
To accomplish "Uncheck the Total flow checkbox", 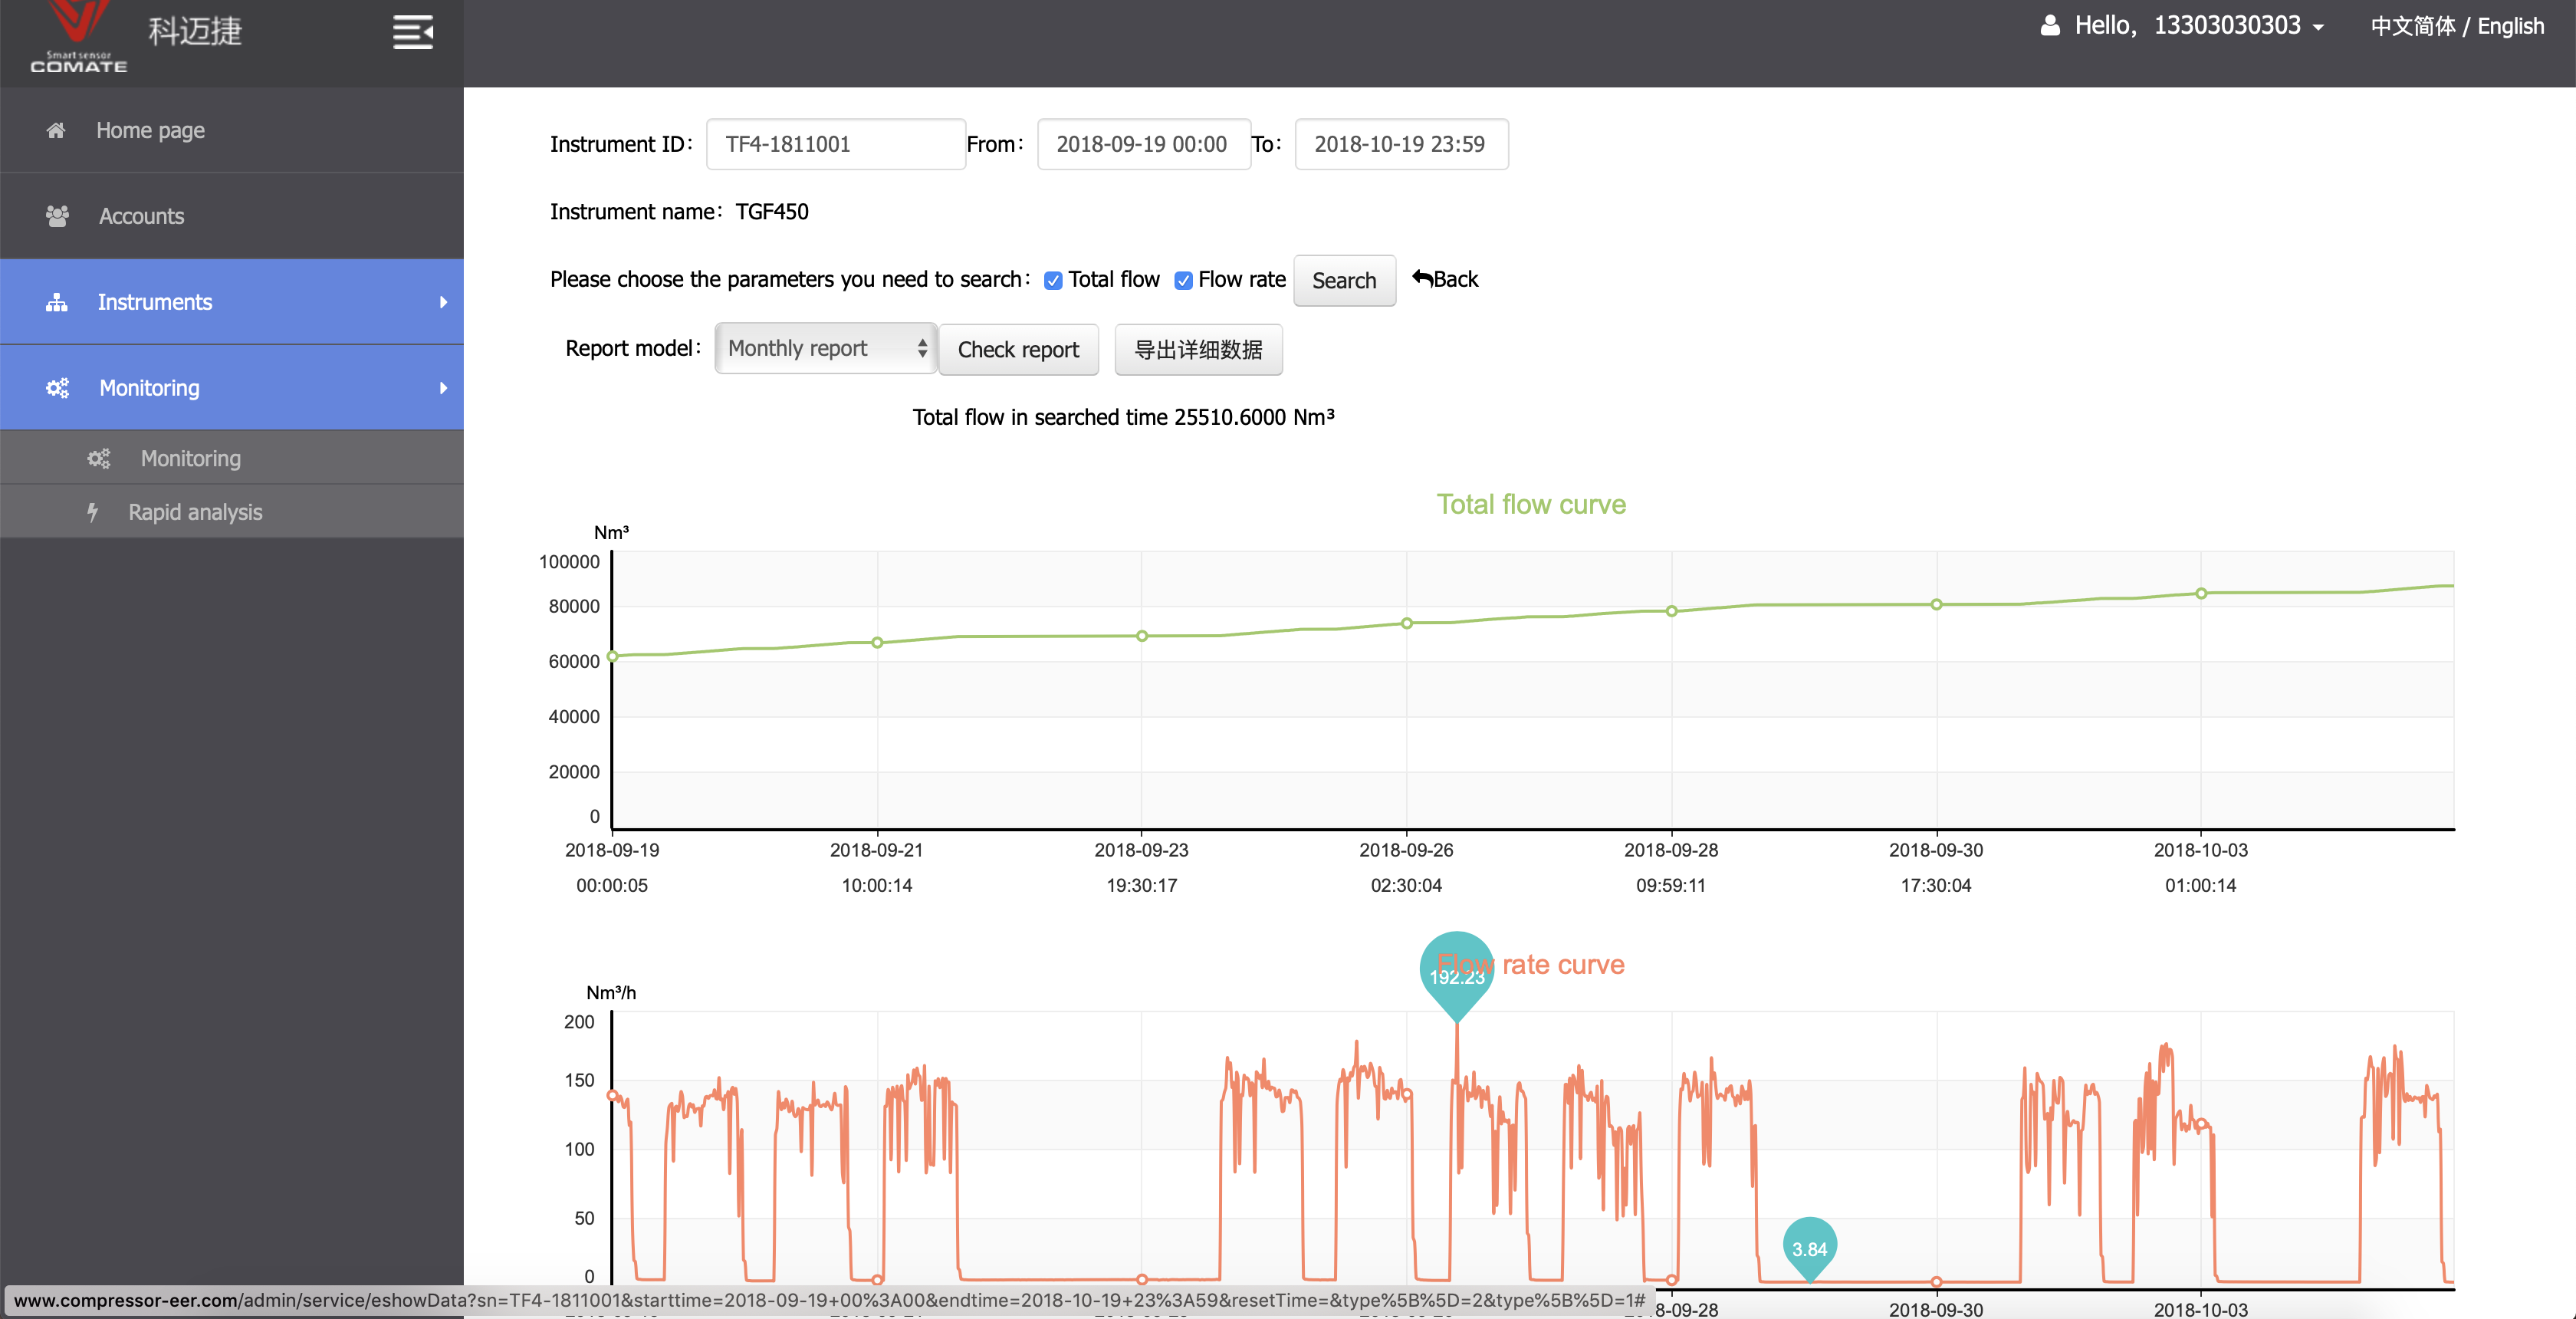I will pos(1053,280).
